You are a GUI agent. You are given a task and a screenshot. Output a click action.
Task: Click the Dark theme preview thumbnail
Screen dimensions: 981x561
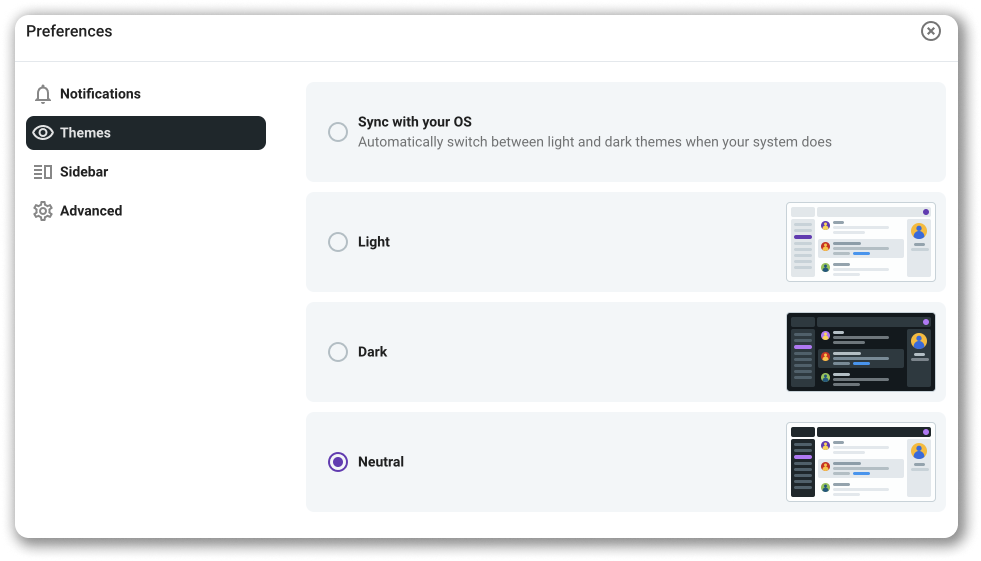[860, 352]
